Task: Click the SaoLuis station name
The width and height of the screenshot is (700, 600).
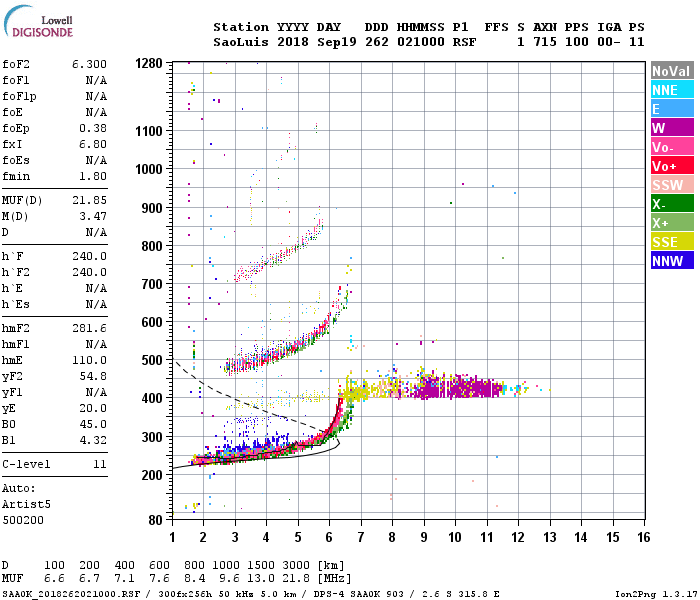Action: tap(241, 42)
